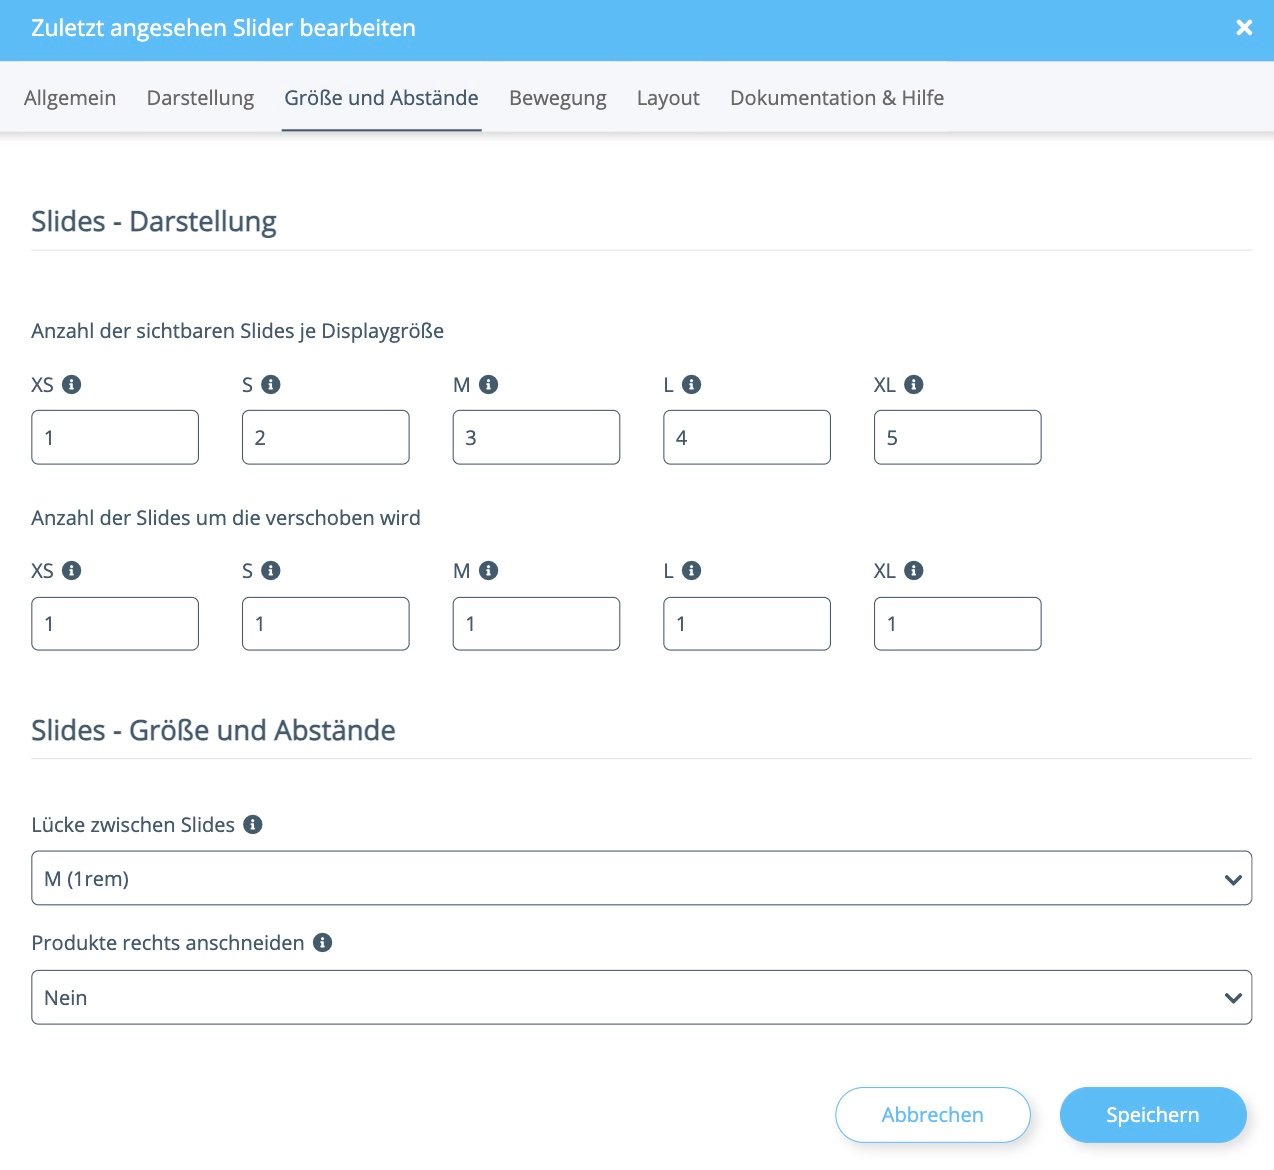This screenshot has width=1274, height=1170.
Task: Focus the visible slides M field with value 3
Action: click(x=536, y=437)
